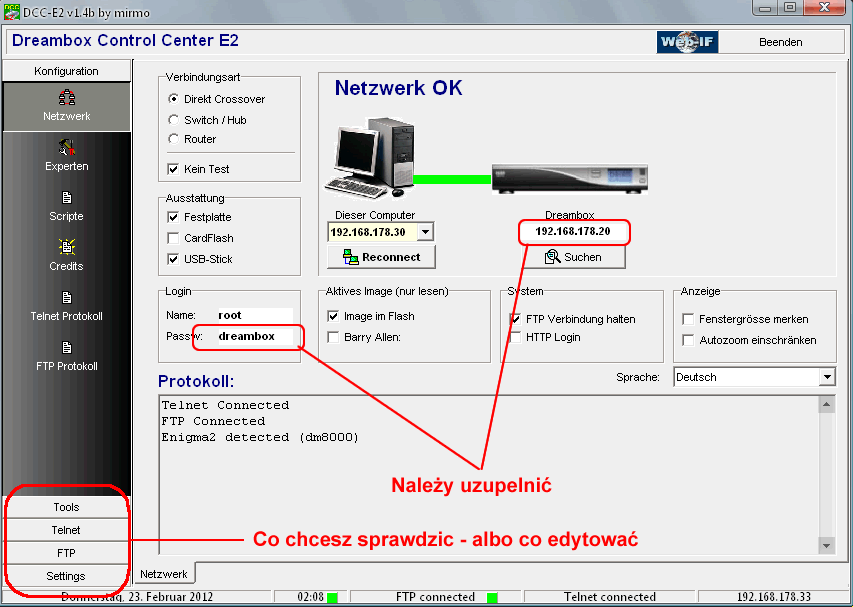Enable the CardFlash checkbox

[x=174, y=239]
